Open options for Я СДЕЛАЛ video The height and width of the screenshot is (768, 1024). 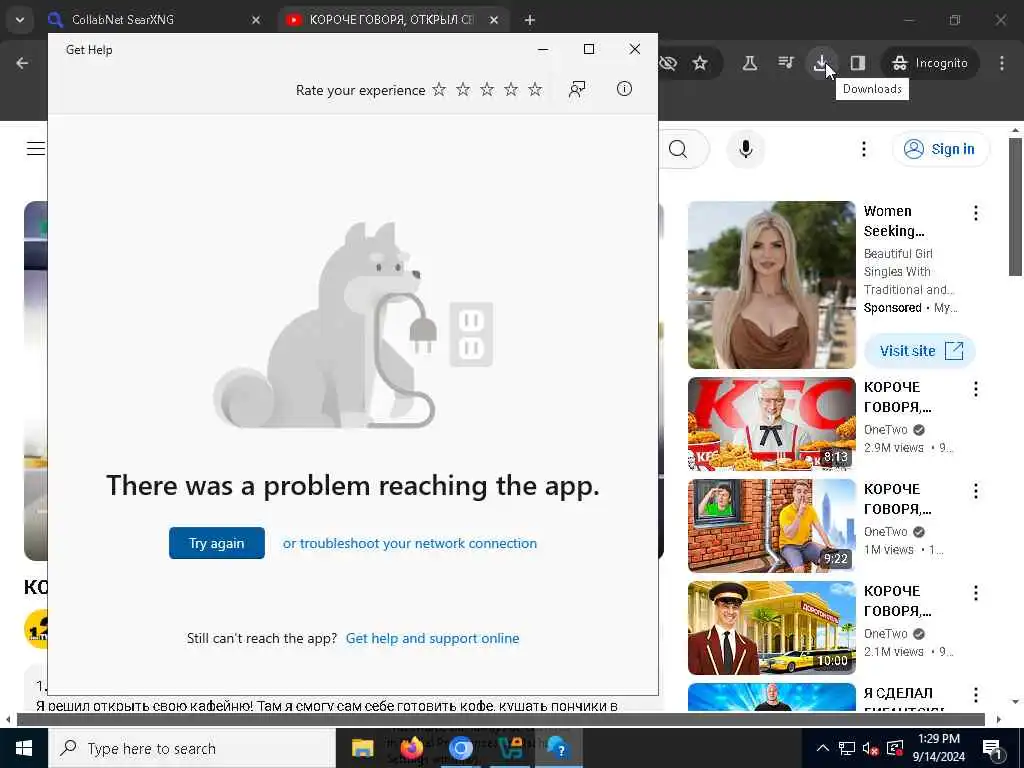click(976, 695)
